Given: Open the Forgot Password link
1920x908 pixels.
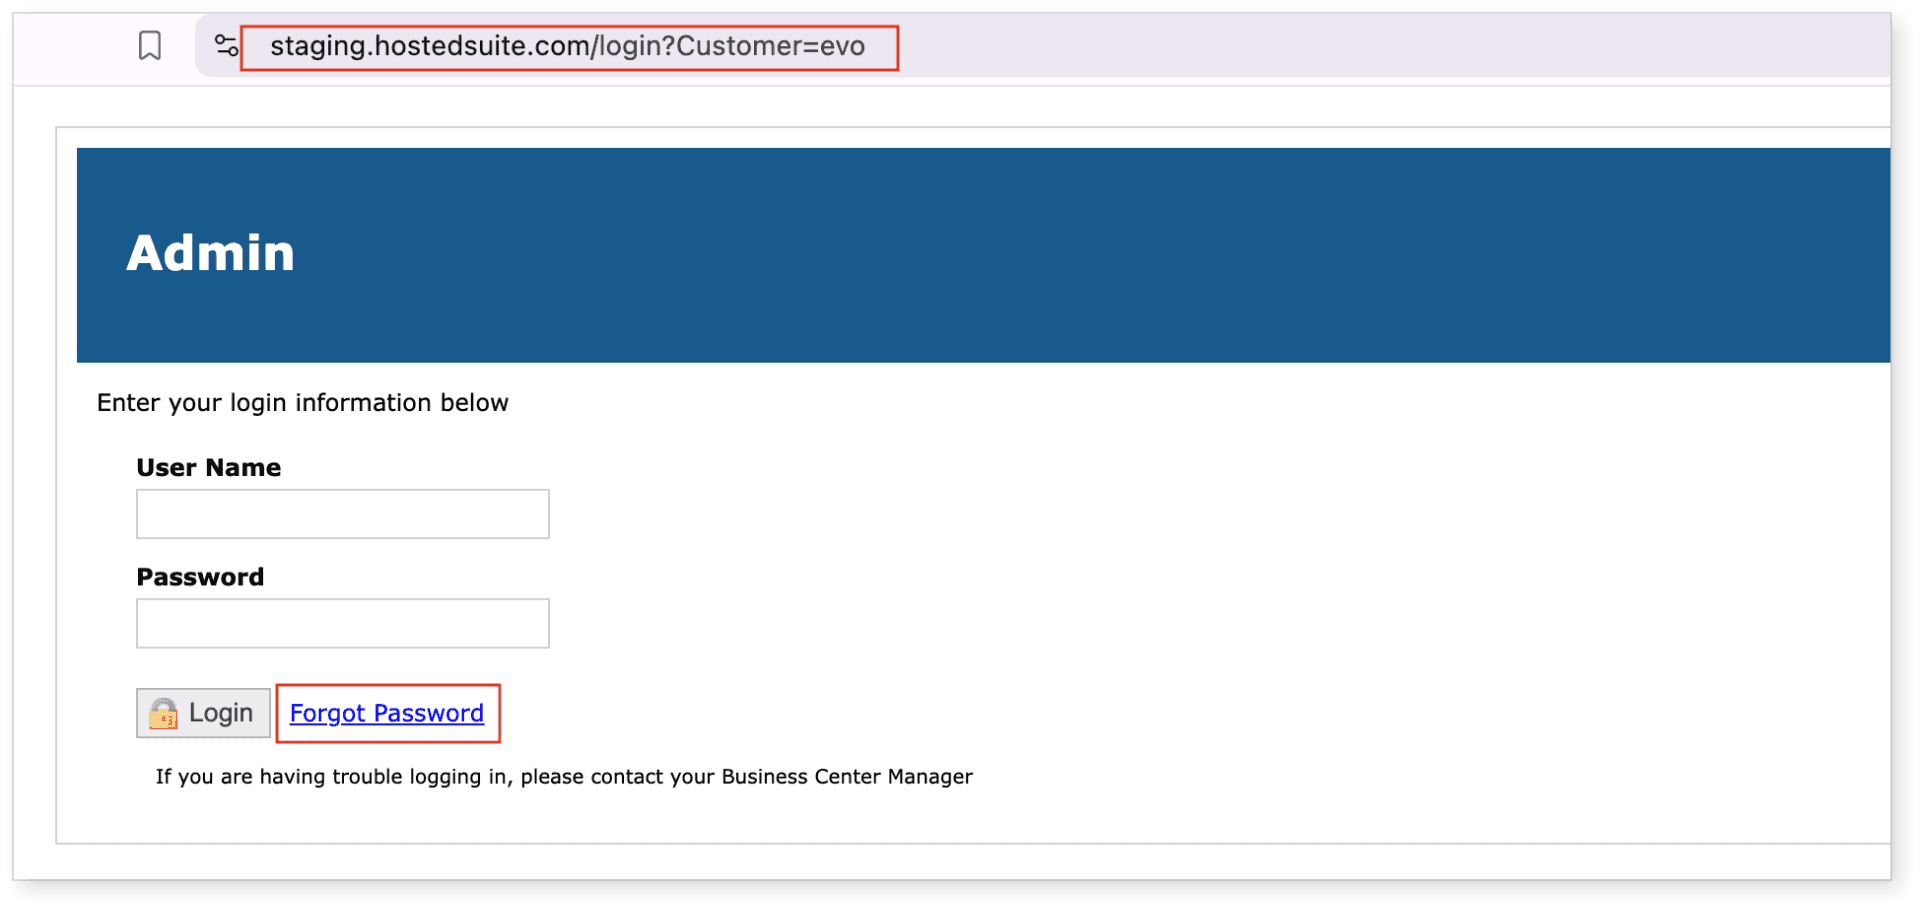Looking at the screenshot, I should pos(387,713).
